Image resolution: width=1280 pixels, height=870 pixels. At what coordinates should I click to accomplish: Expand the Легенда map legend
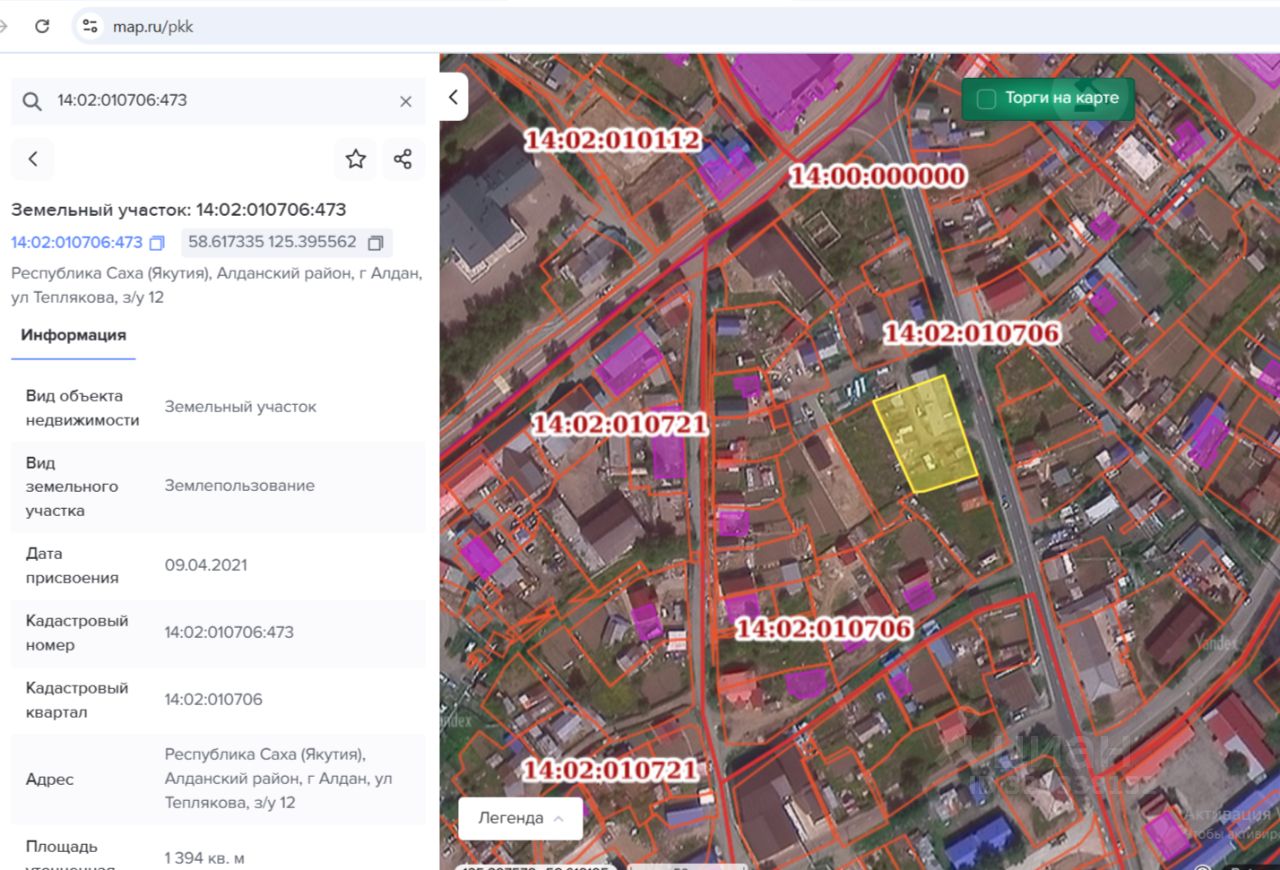point(520,818)
